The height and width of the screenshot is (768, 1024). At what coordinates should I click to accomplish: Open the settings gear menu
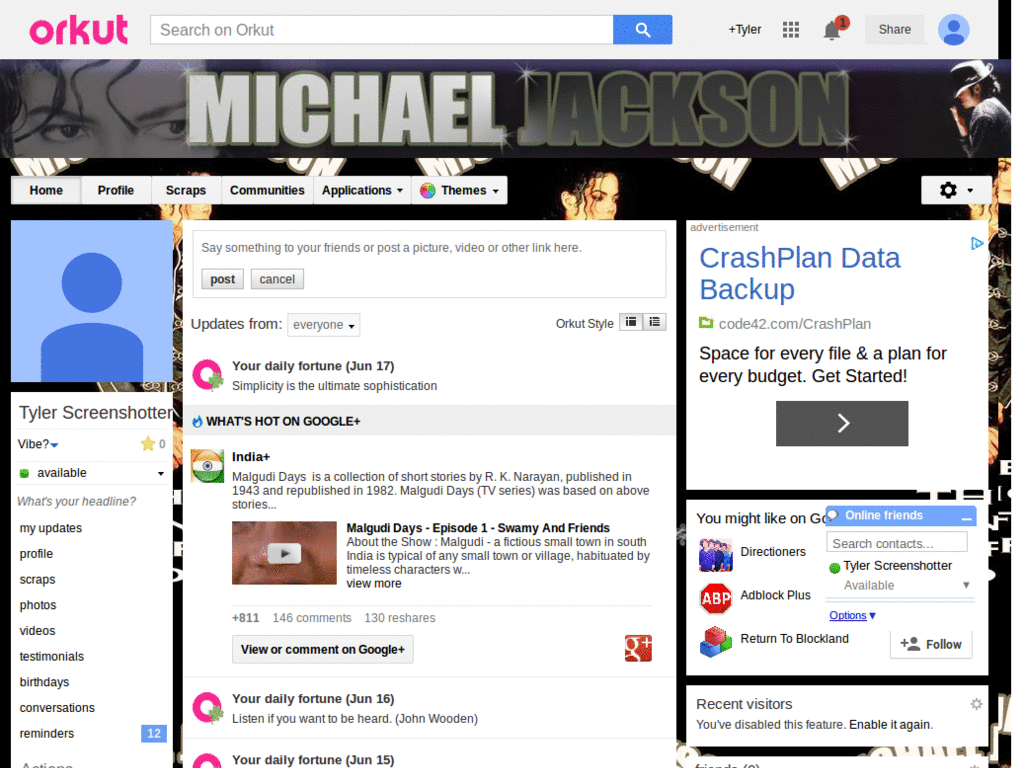(956, 190)
